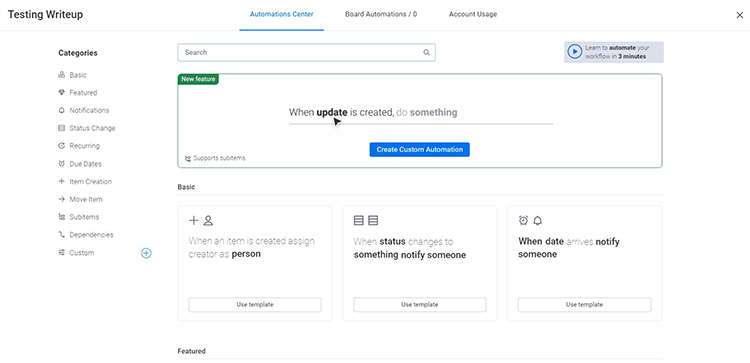Click the Basic category icon

pyautogui.click(x=61, y=75)
